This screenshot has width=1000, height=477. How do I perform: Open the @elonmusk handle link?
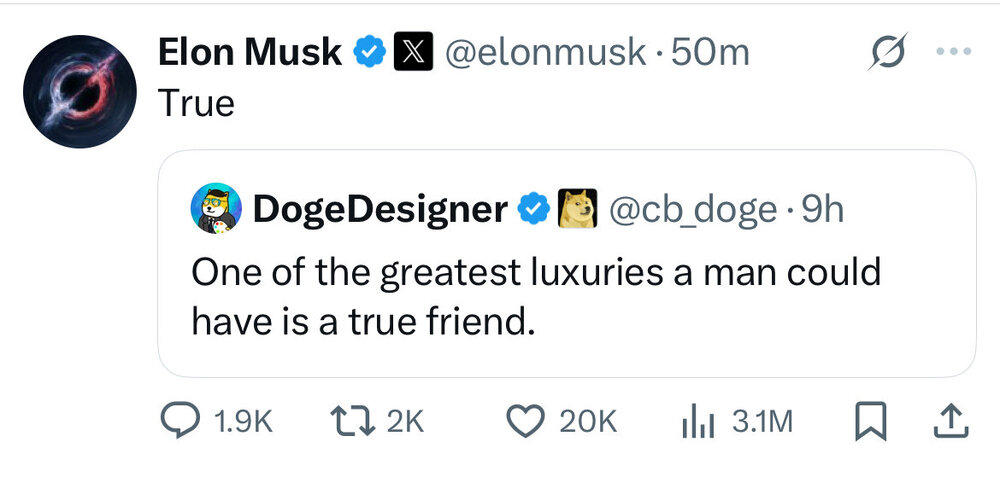pos(545,53)
